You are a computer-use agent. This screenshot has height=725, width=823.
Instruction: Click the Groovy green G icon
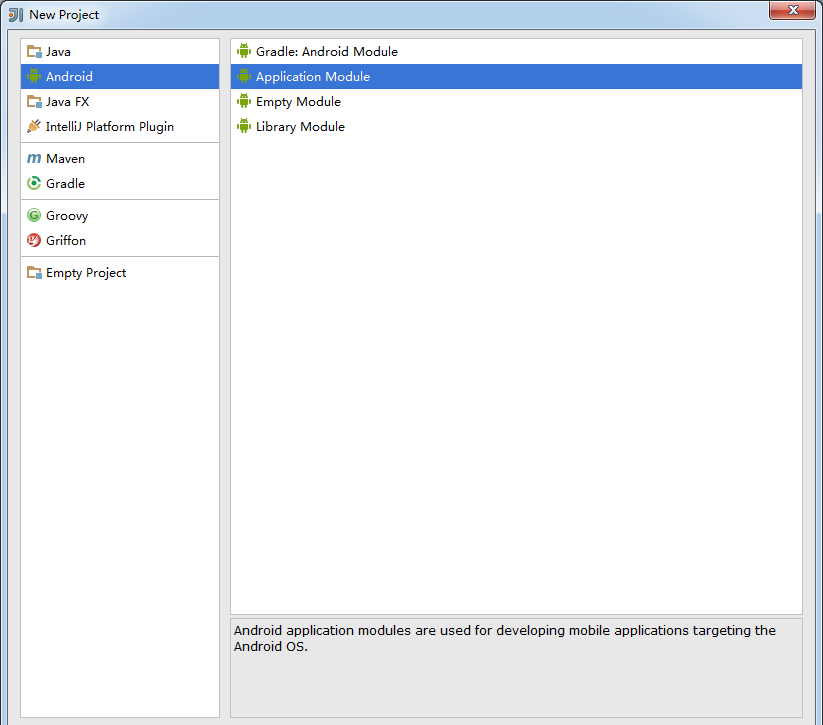[x=34, y=215]
